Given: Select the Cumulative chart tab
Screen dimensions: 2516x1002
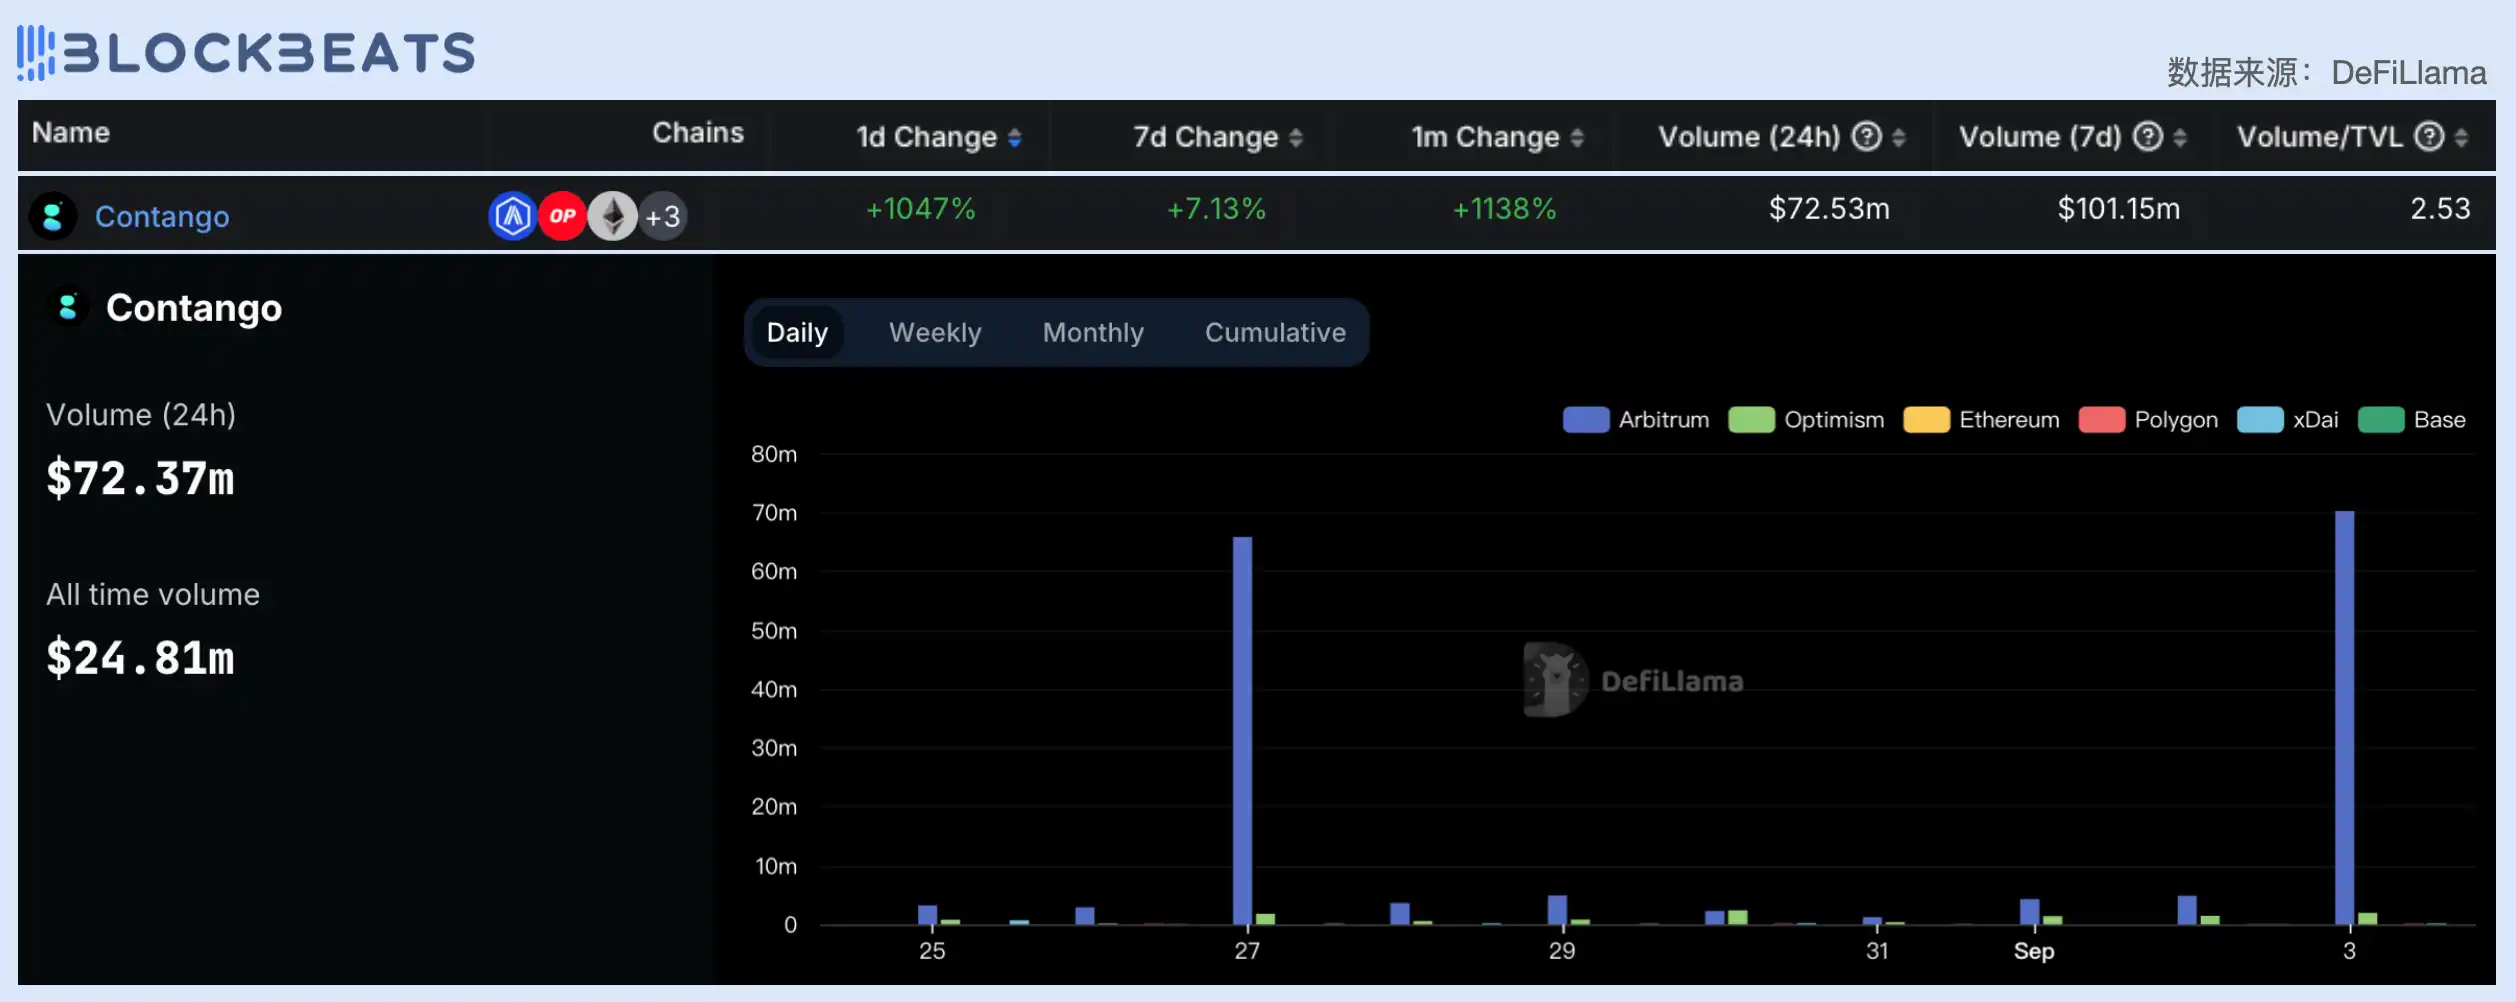Looking at the screenshot, I should [x=1275, y=333].
